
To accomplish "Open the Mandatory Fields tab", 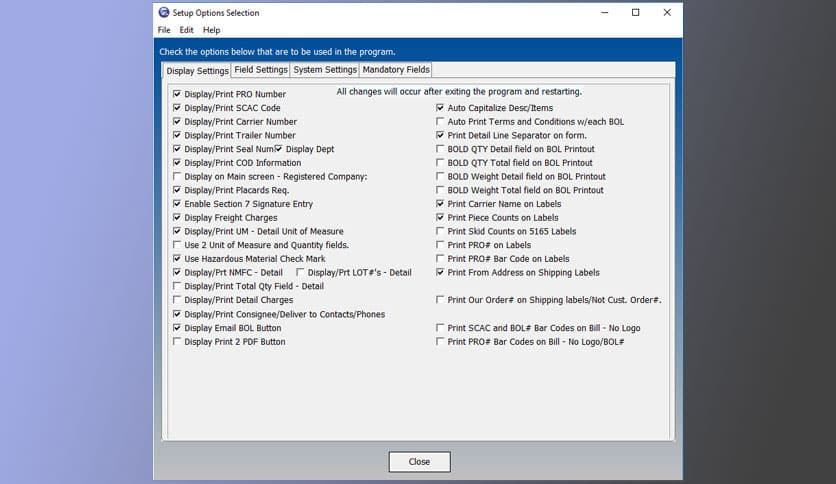I will click(x=396, y=70).
